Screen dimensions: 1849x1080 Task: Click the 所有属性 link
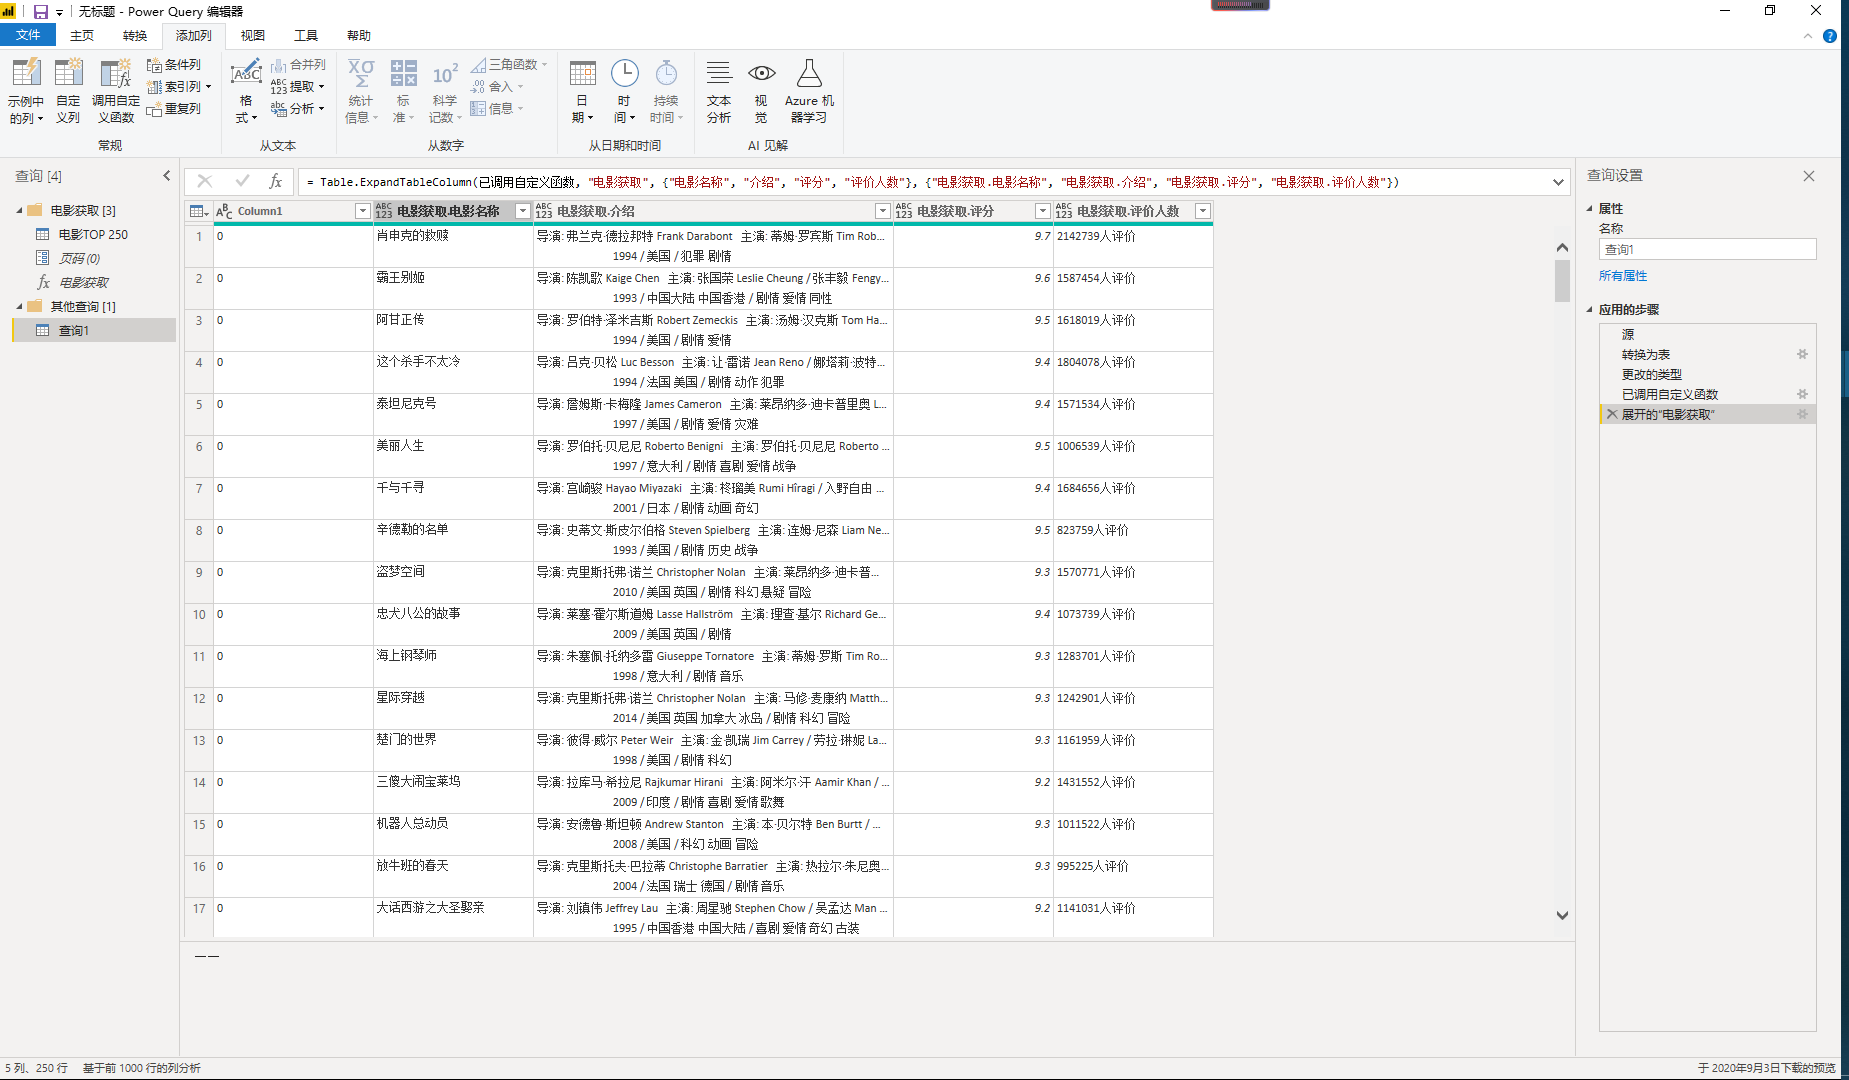1622,276
